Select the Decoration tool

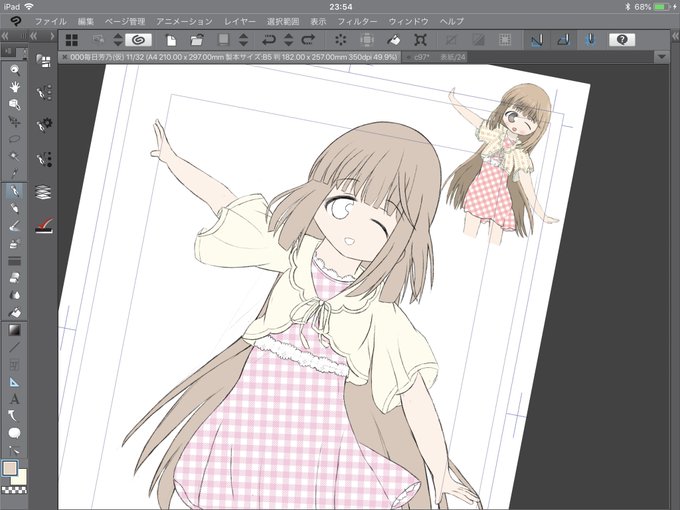click(x=15, y=261)
